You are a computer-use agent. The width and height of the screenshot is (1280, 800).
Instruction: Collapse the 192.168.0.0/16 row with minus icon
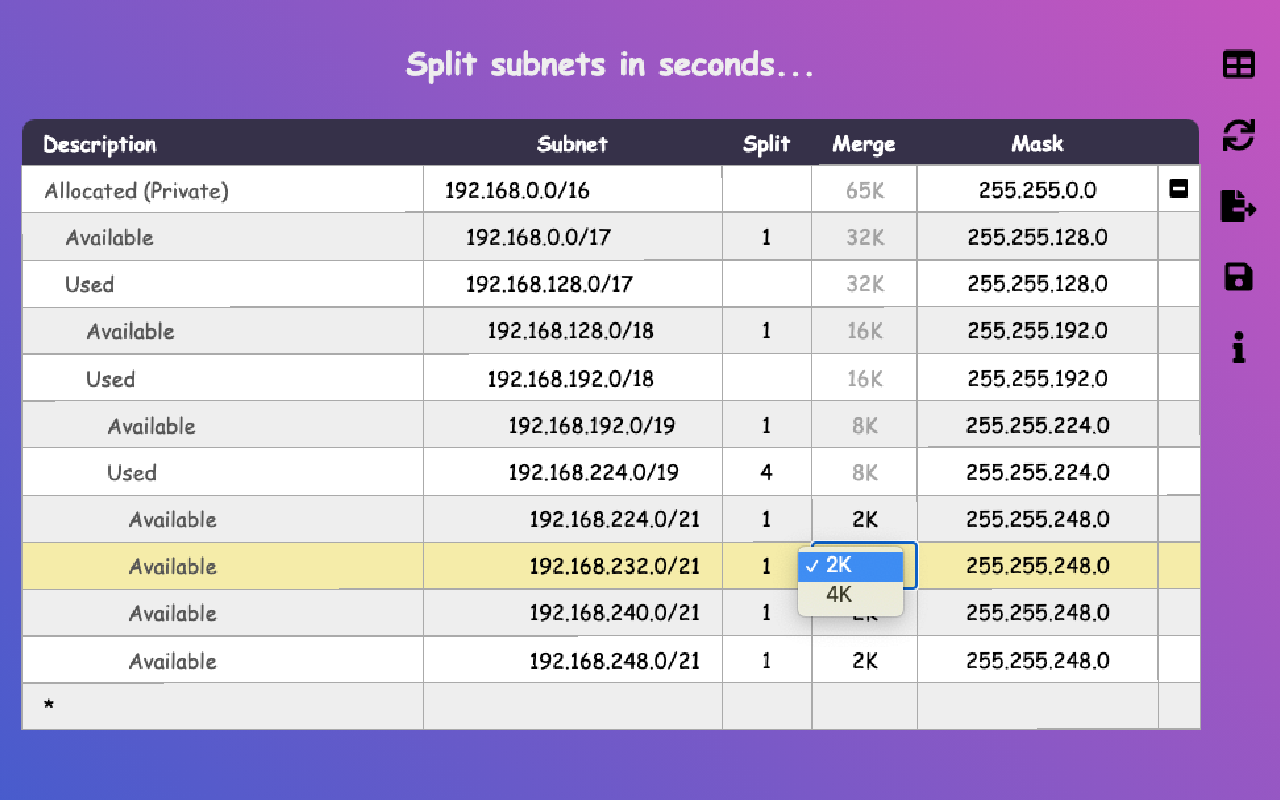pyautogui.click(x=1179, y=188)
